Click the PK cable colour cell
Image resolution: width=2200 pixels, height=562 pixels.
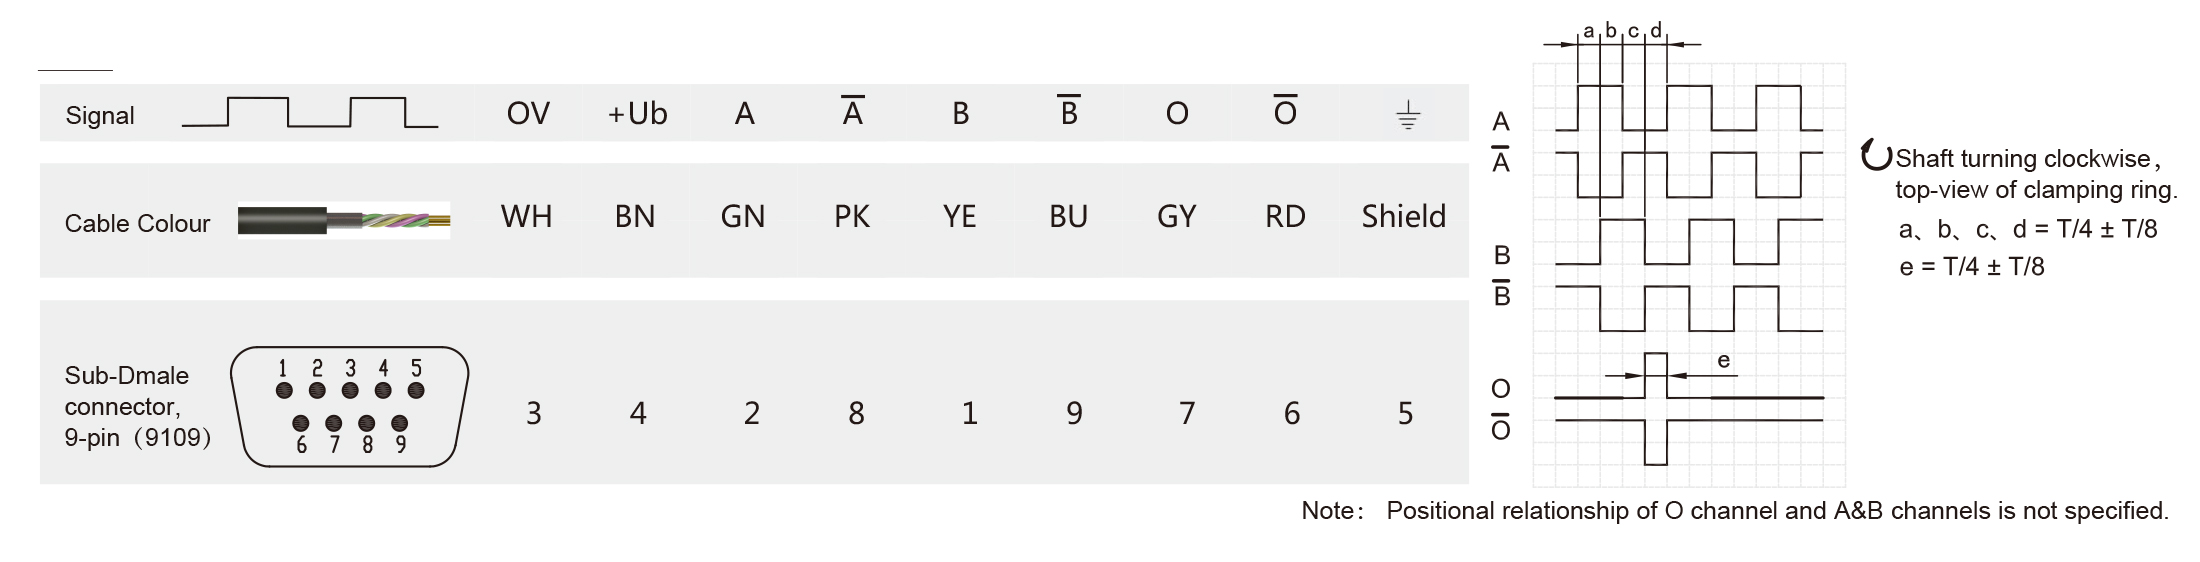click(x=852, y=217)
